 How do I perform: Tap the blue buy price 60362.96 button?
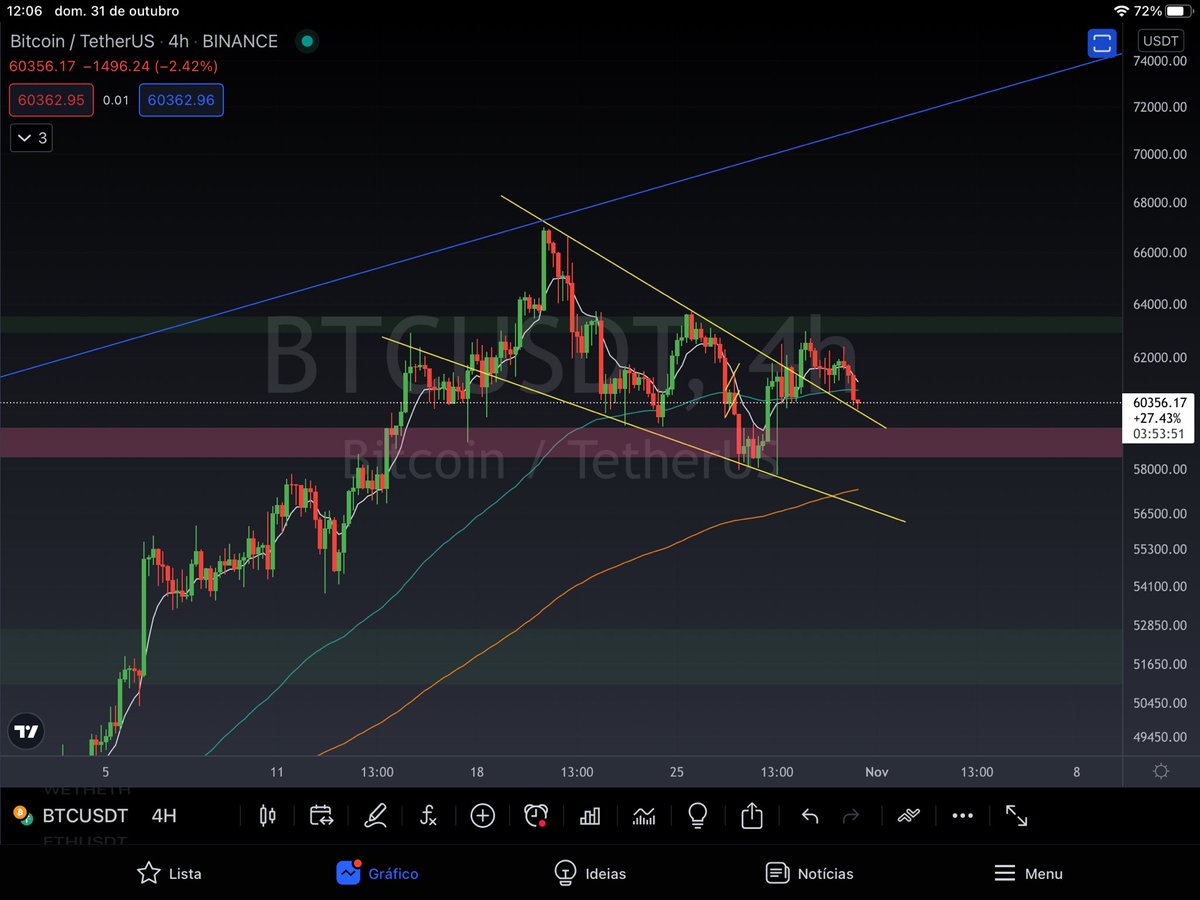pyautogui.click(x=181, y=100)
